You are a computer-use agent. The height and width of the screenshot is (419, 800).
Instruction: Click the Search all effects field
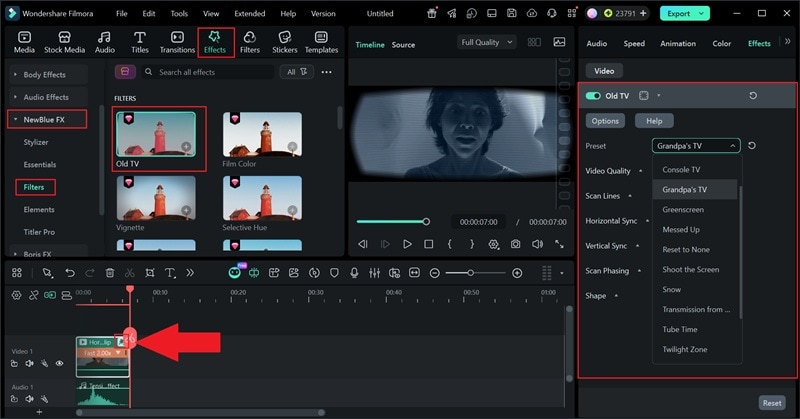point(208,72)
